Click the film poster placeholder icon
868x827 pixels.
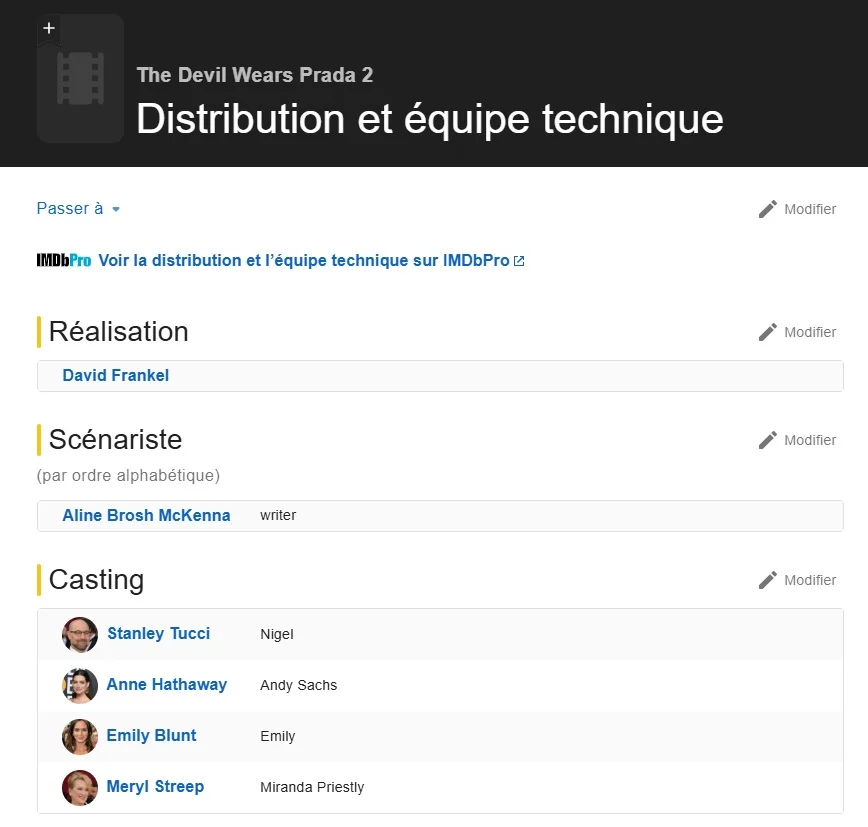tap(81, 80)
